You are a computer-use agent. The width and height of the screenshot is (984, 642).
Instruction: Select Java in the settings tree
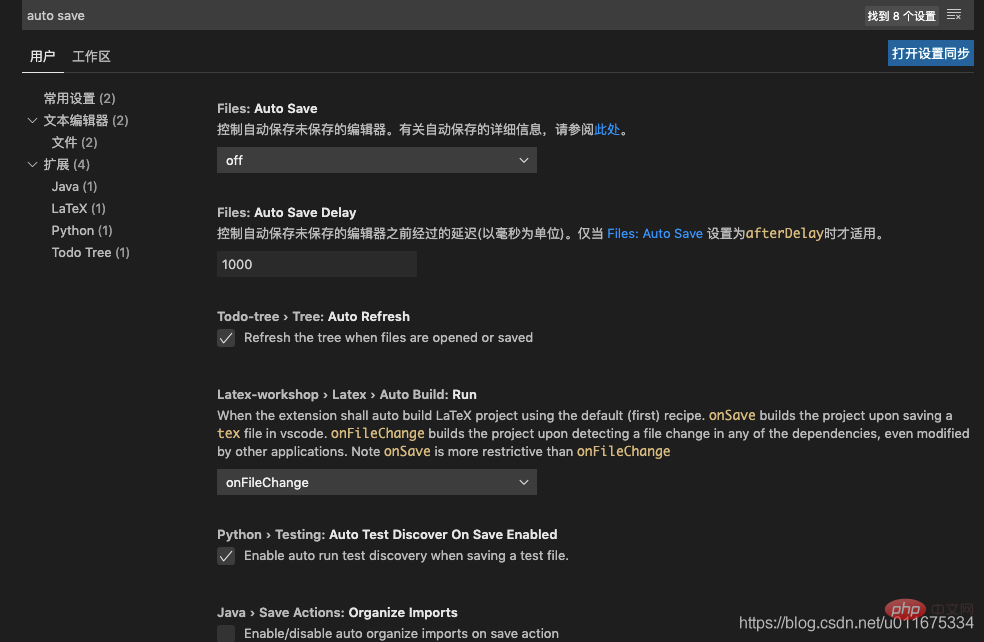(x=73, y=186)
